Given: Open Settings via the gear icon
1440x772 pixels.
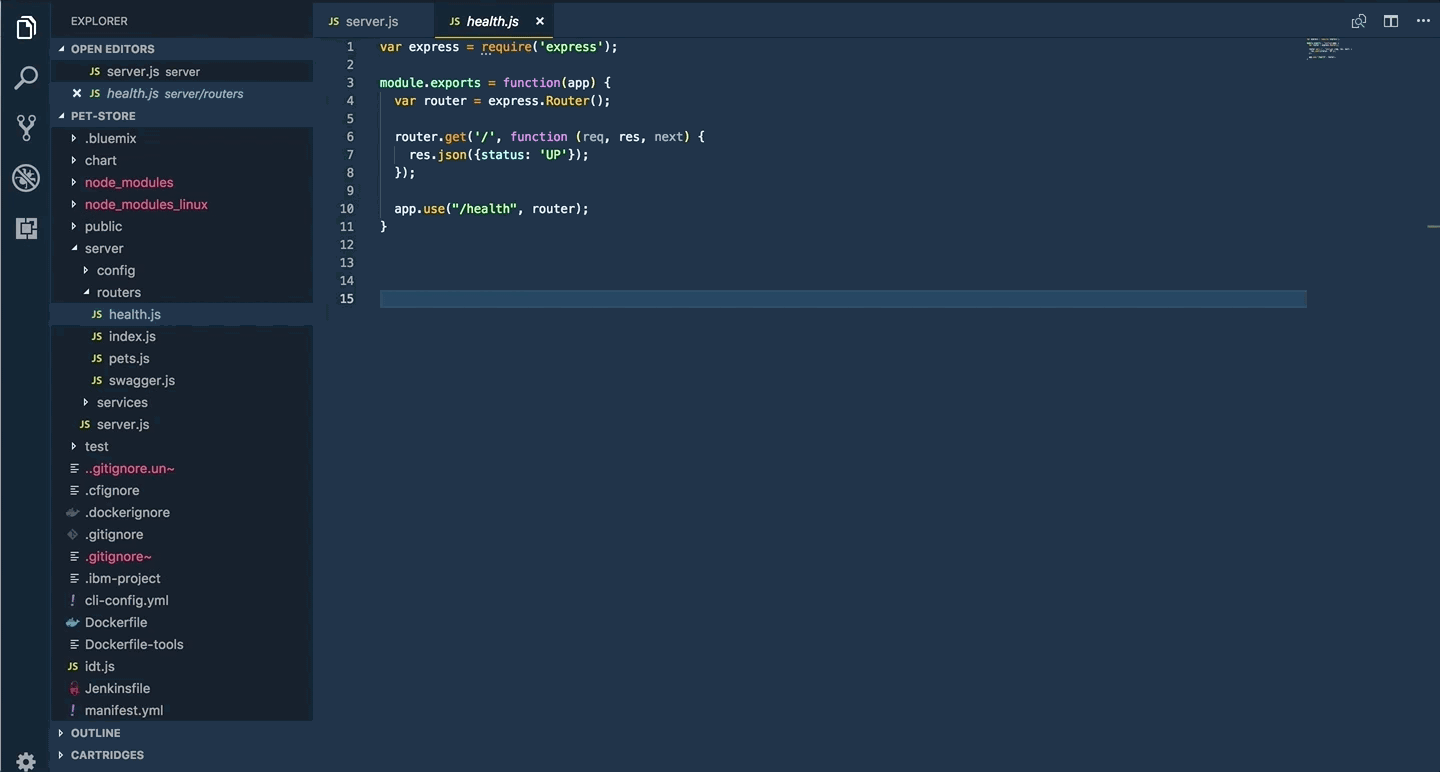Looking at the screenshot, I should click(25, 760).
